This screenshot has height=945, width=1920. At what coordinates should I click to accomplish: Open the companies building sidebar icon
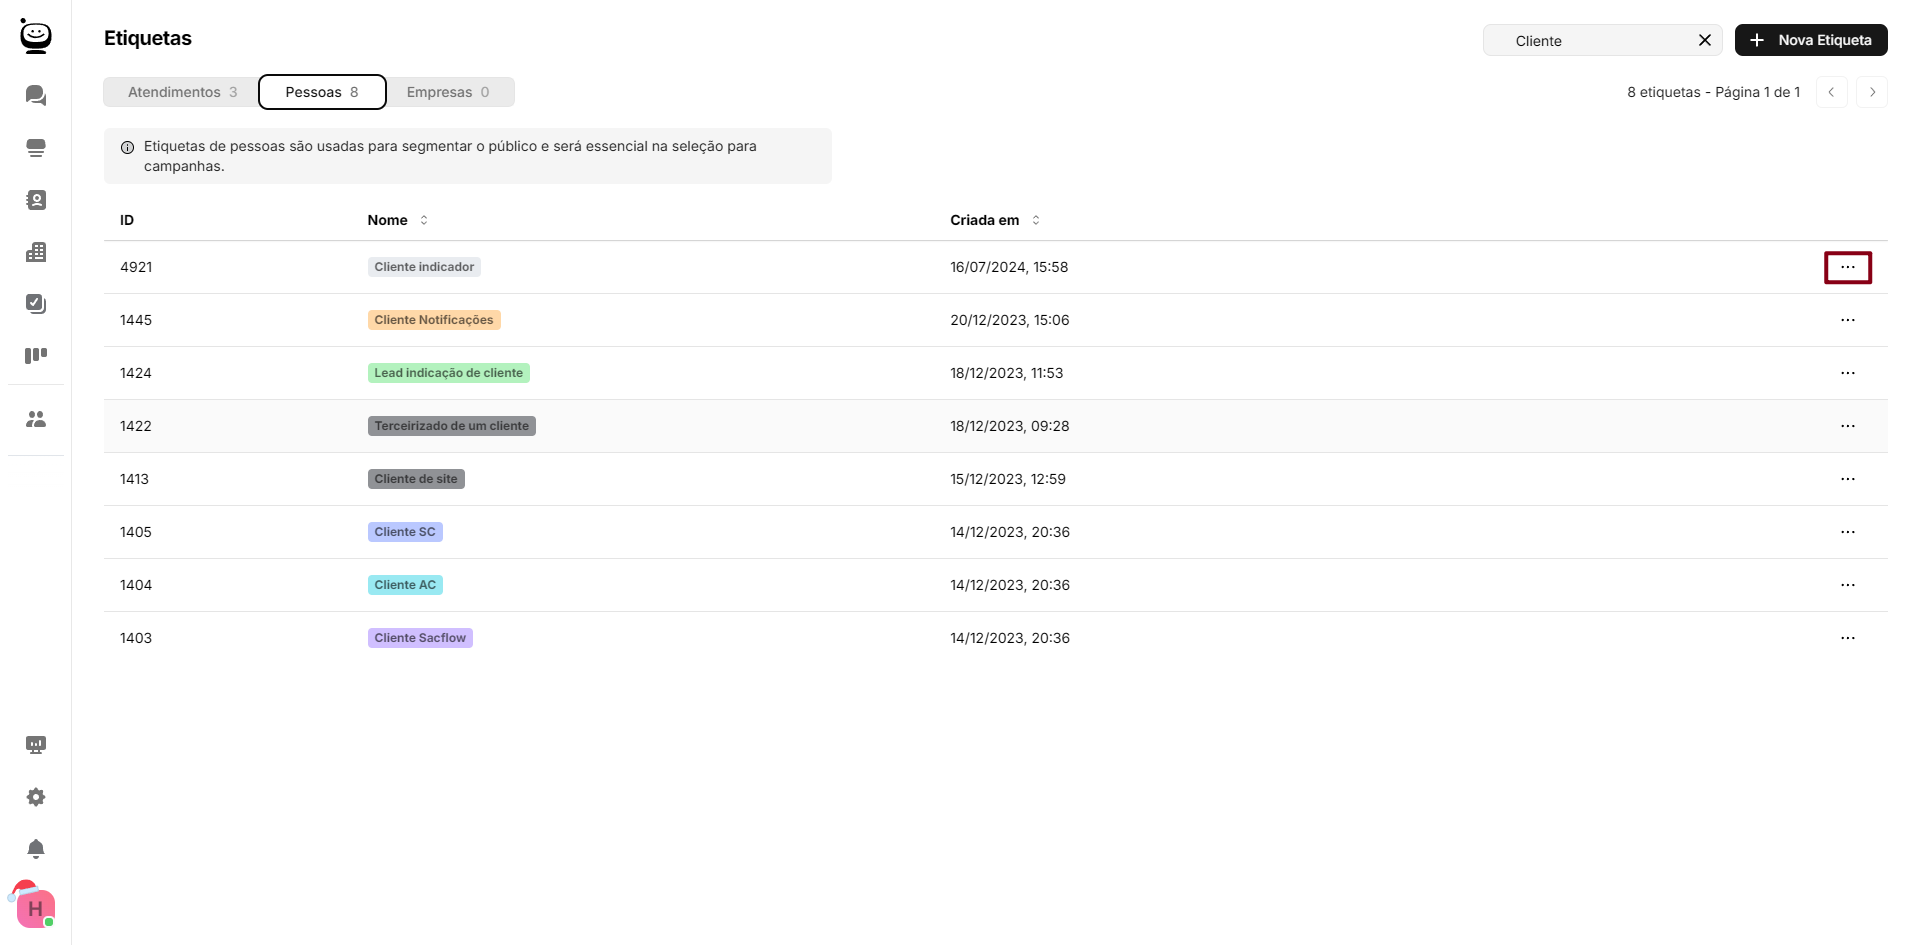pos(36,252)
